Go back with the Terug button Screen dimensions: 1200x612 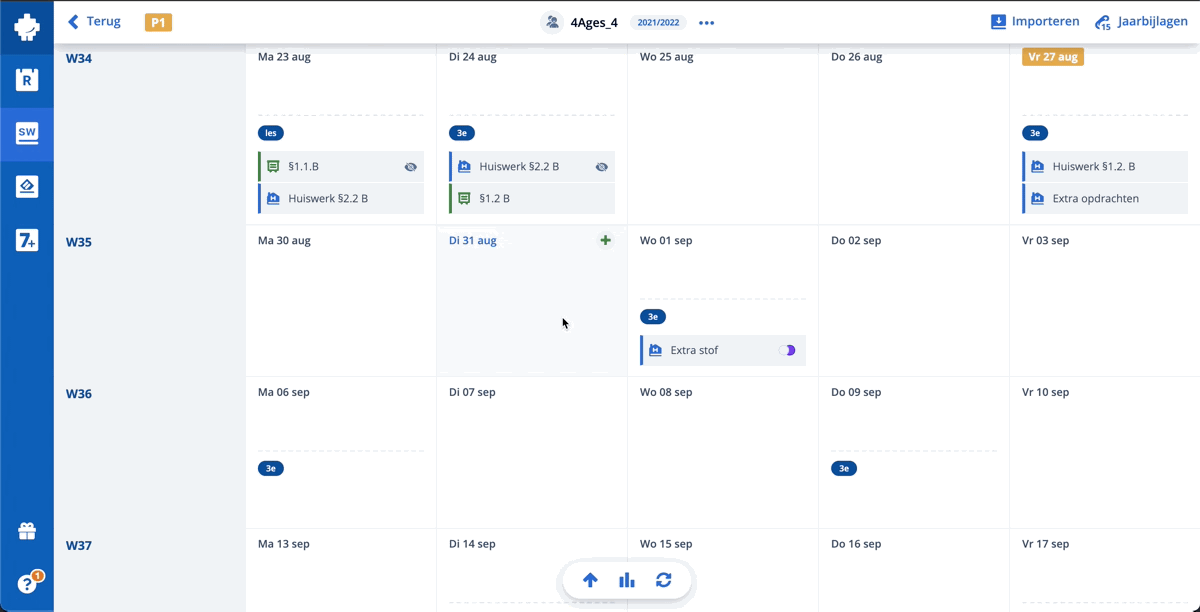pyautogui.click(x=94, y=21)
